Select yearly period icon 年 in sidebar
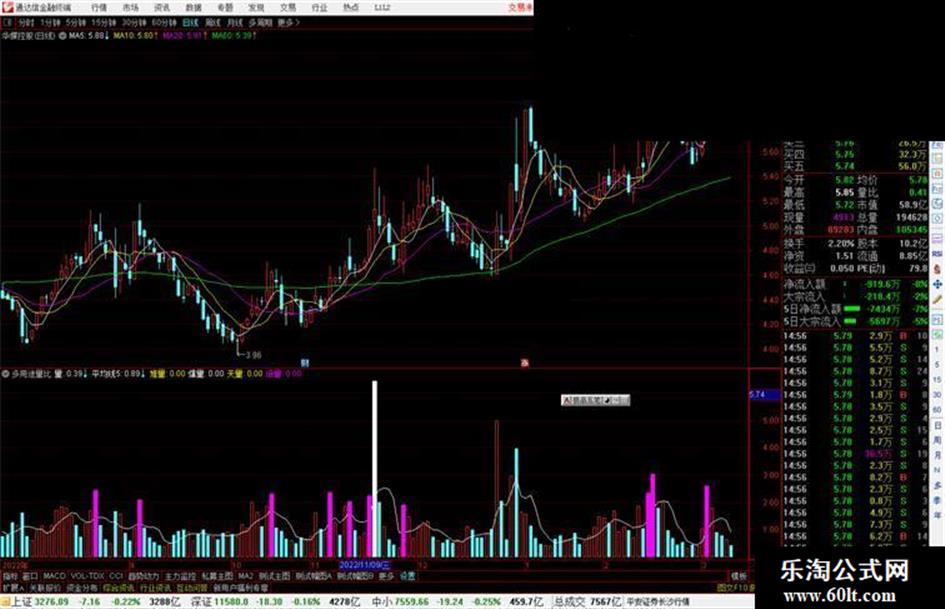The image size is (945, 609). (x=937, y=515)
